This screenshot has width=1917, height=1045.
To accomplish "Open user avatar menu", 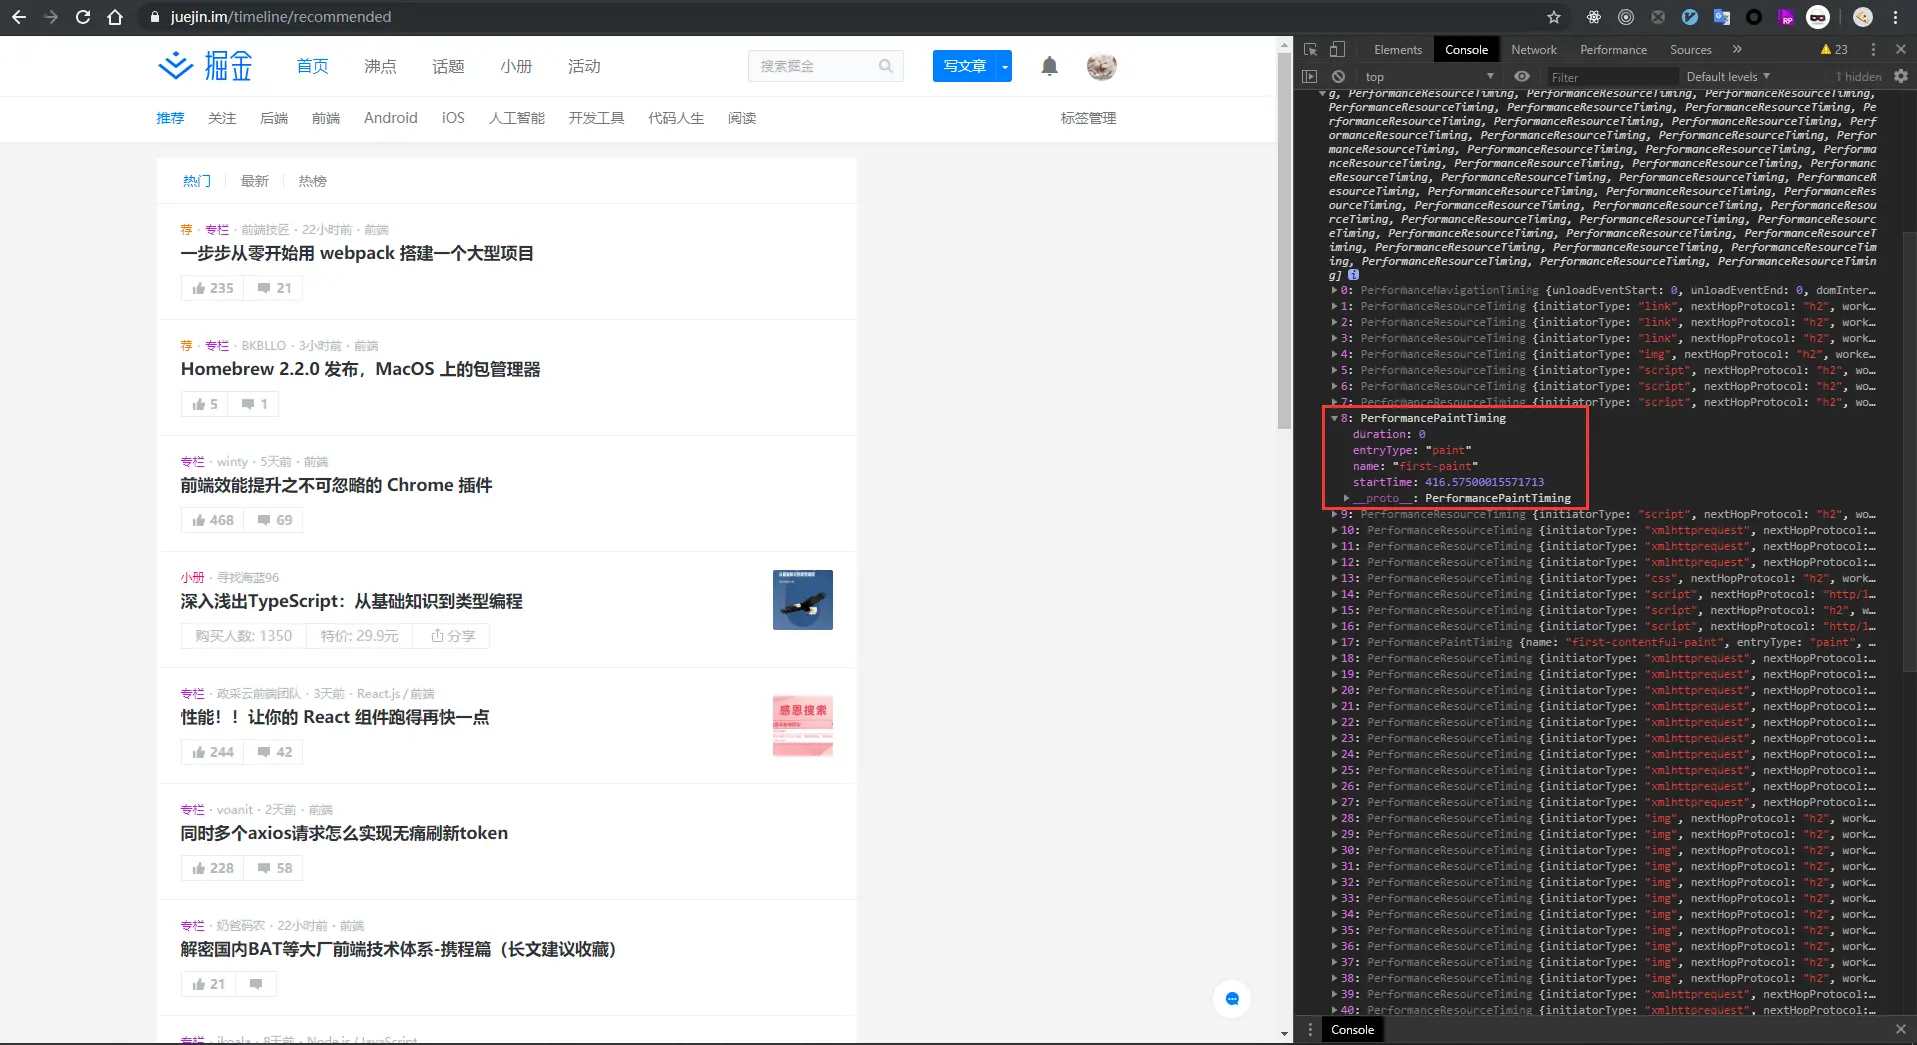I will [x=1101, y=66].
